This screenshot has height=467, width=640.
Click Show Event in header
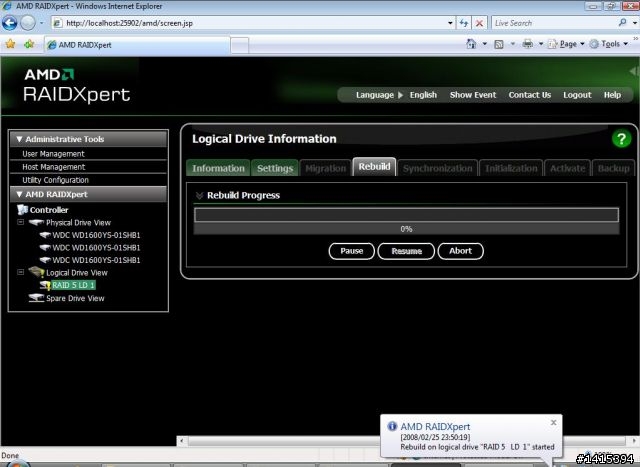[473, 95]
